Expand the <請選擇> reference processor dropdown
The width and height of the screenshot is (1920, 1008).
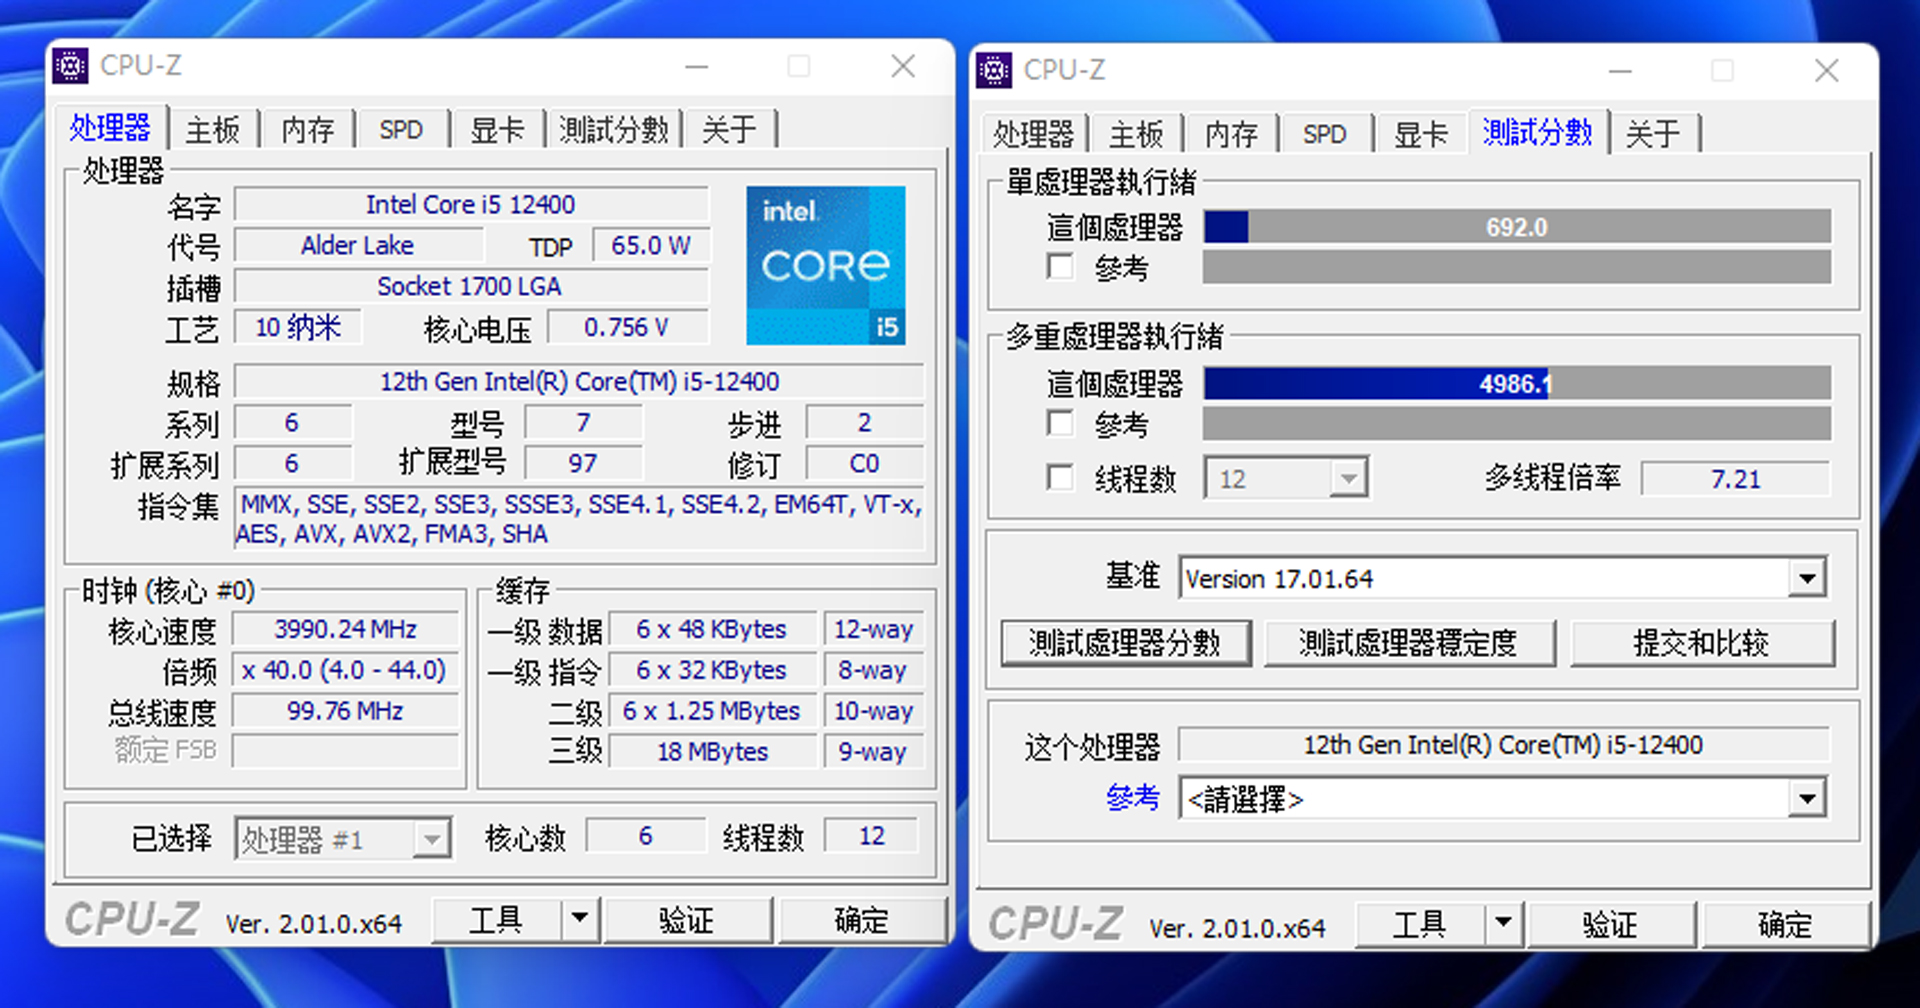click(x=1807, y=799)
